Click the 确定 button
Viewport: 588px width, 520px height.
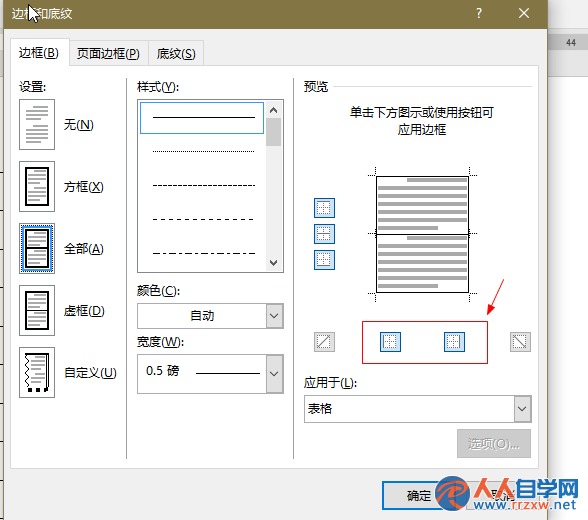[418, 496]
